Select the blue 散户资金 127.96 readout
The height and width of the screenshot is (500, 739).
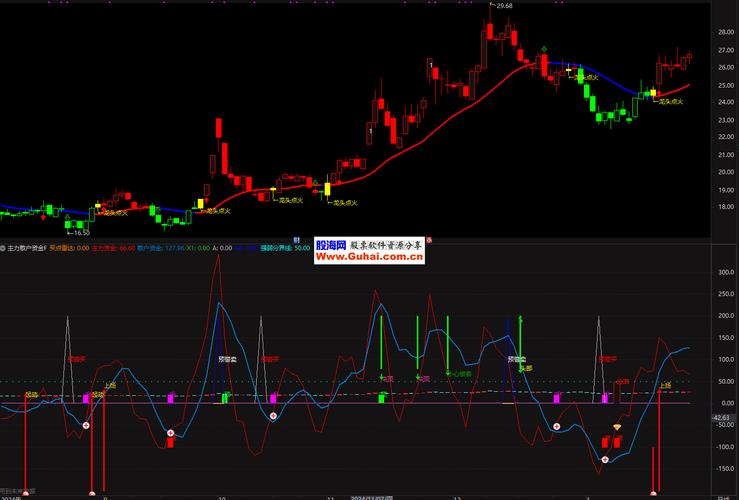coord(161,248)
